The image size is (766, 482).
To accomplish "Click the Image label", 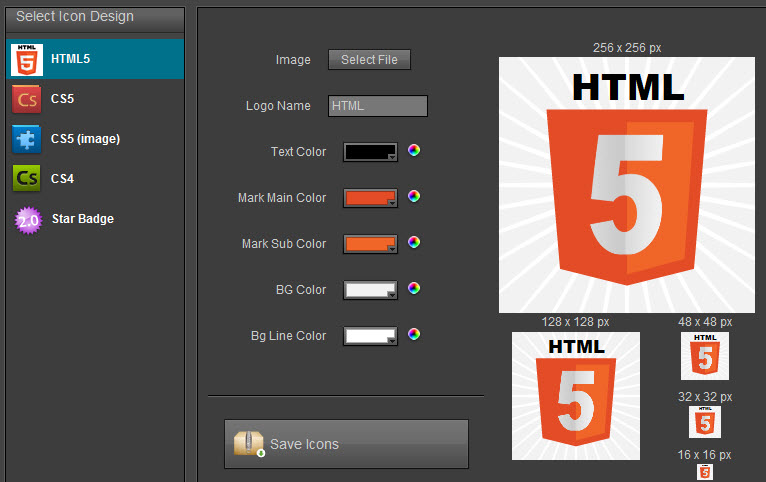I will [293, 60].
